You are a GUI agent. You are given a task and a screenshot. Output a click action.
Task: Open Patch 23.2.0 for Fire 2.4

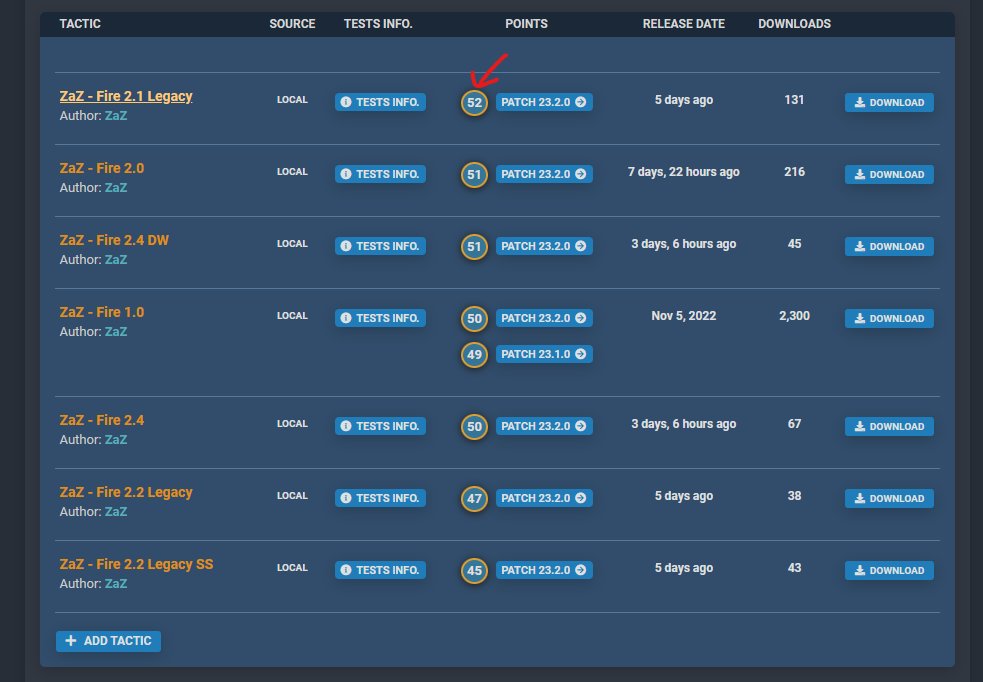(544, 426)
